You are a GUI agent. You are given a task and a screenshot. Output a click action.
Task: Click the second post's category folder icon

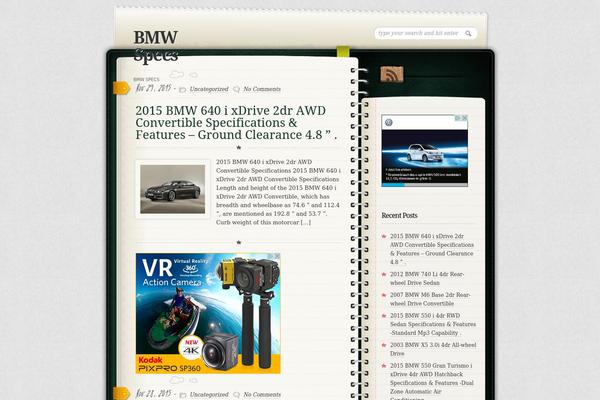pos(183,395)
